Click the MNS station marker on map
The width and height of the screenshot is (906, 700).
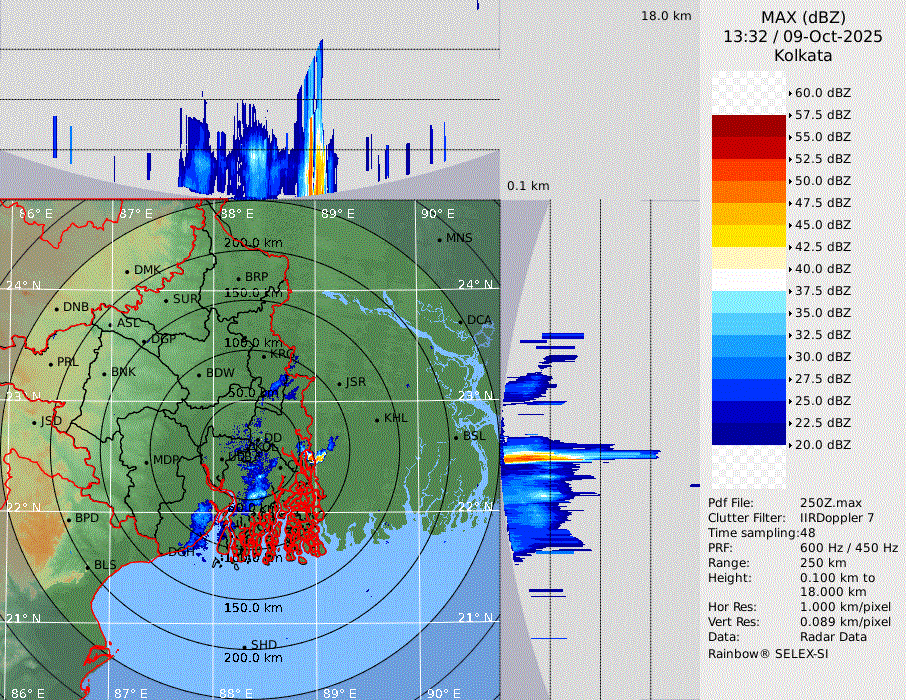(x=439, y=239)
